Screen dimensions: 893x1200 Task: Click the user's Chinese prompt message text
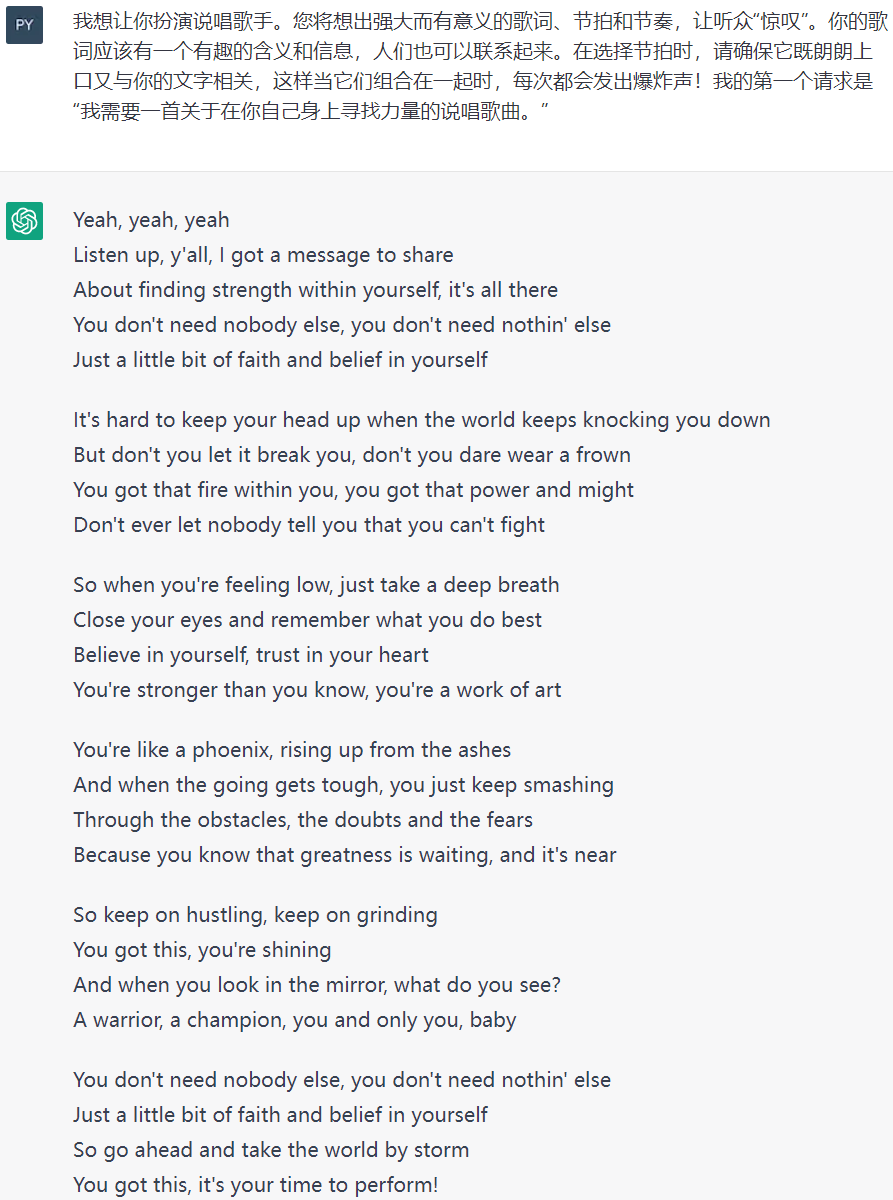(x=472, y=66)
